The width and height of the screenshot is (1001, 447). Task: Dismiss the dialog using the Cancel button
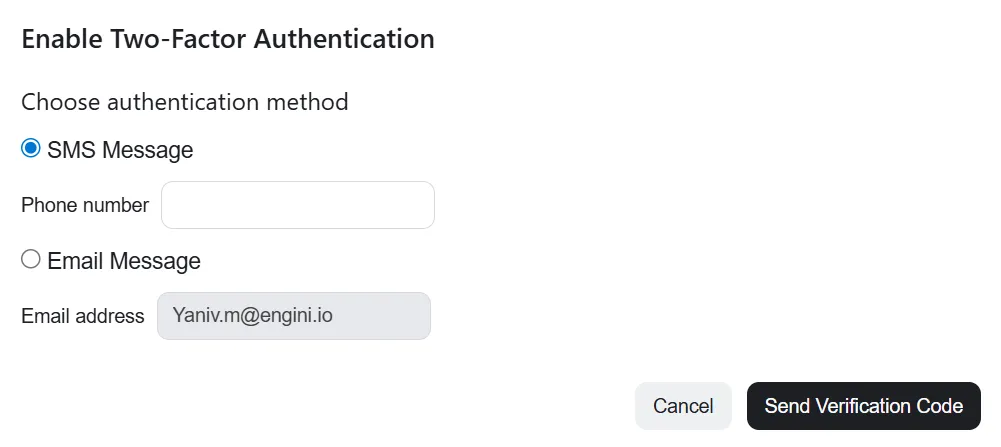click(683, 406)
